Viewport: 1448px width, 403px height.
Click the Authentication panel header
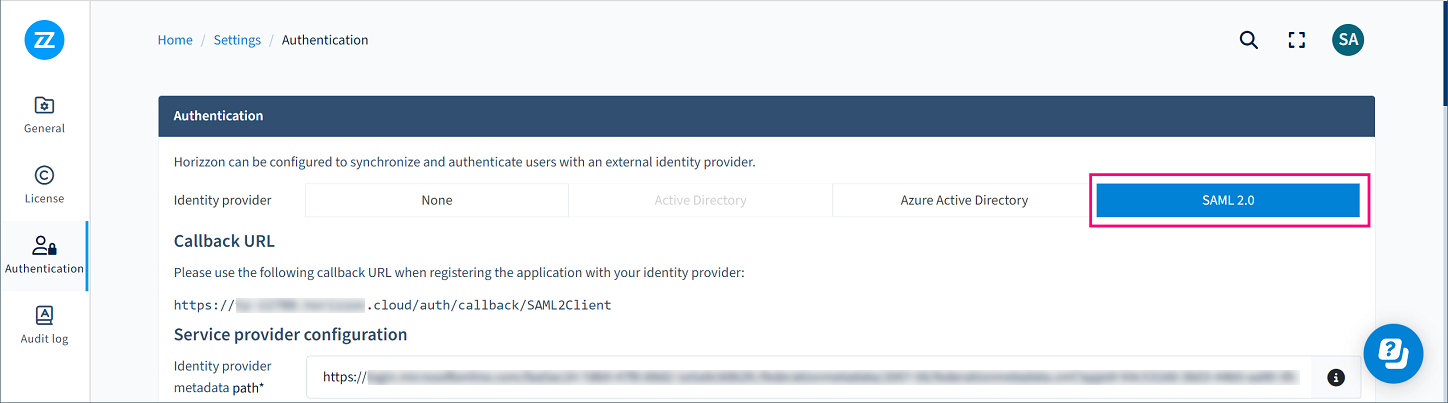click(766, 116)
